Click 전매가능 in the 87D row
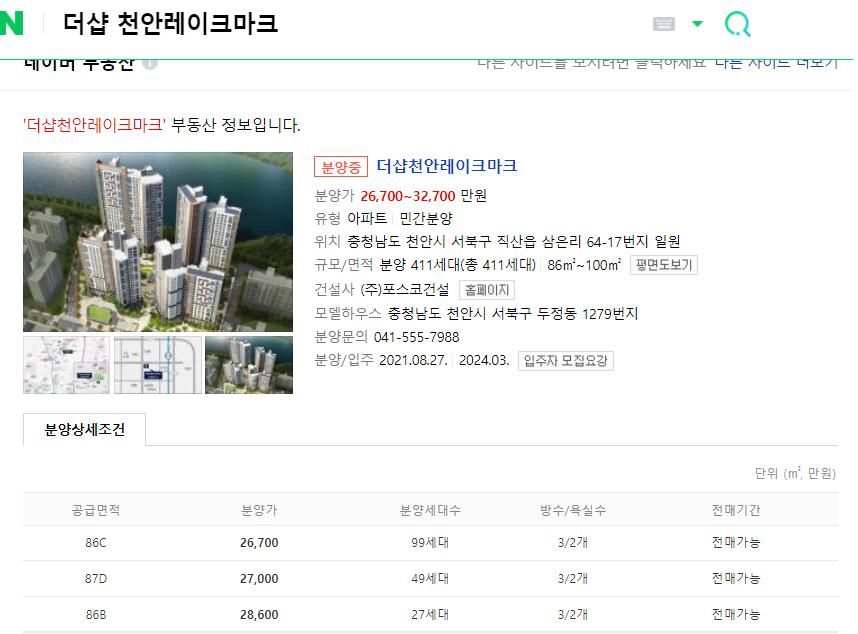Screen dimensions: 858x634 735,579
